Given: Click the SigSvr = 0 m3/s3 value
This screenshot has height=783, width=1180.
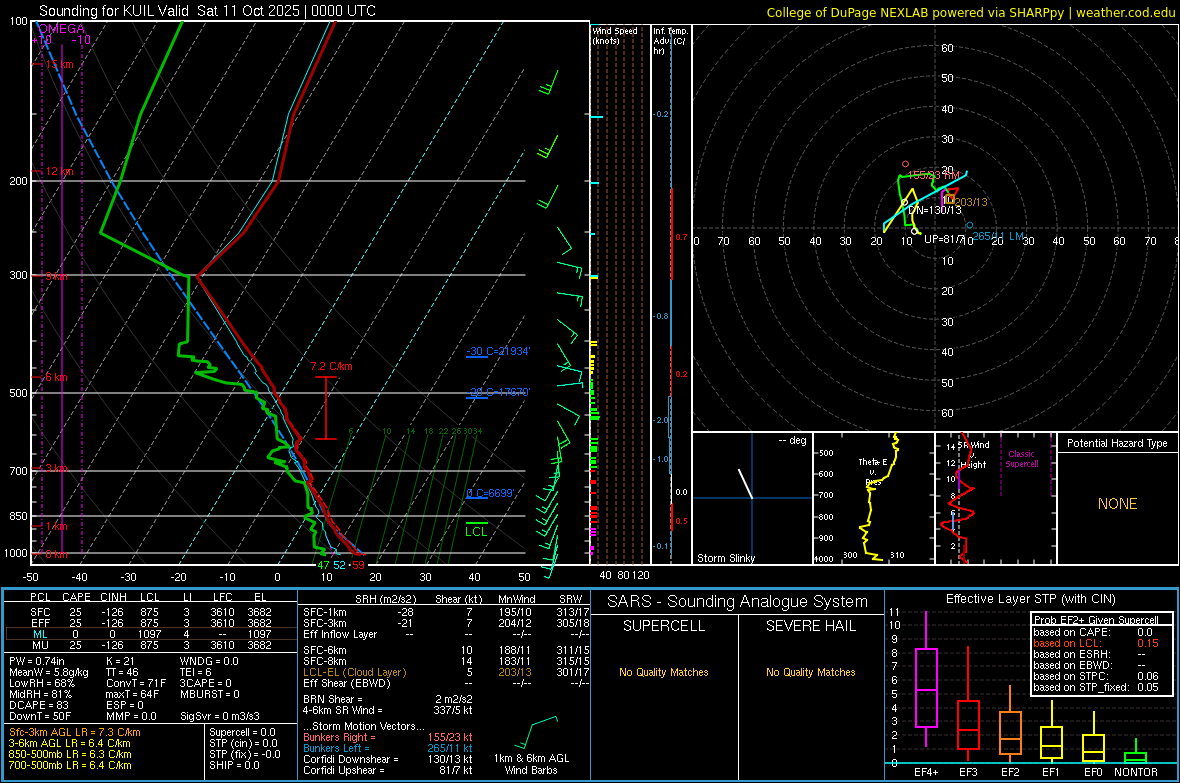Looking at the screenshot, I should pos(220,716).
